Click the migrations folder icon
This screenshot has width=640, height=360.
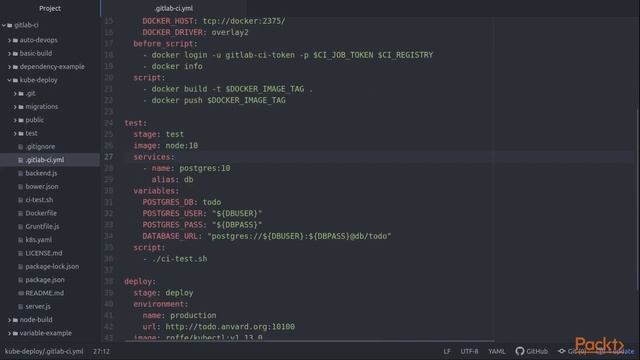click(21, 107)
